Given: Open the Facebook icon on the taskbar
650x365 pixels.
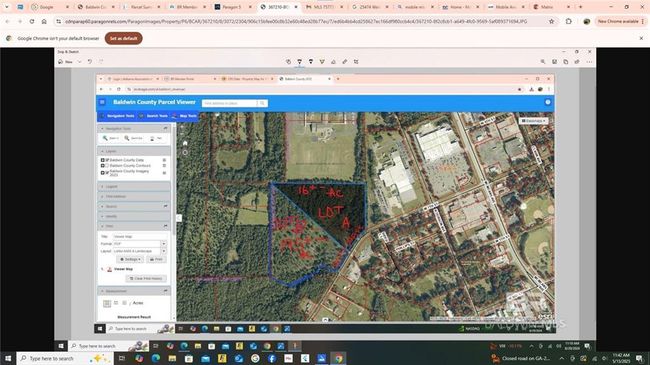Looking at the screenshot, I should 272,358.
